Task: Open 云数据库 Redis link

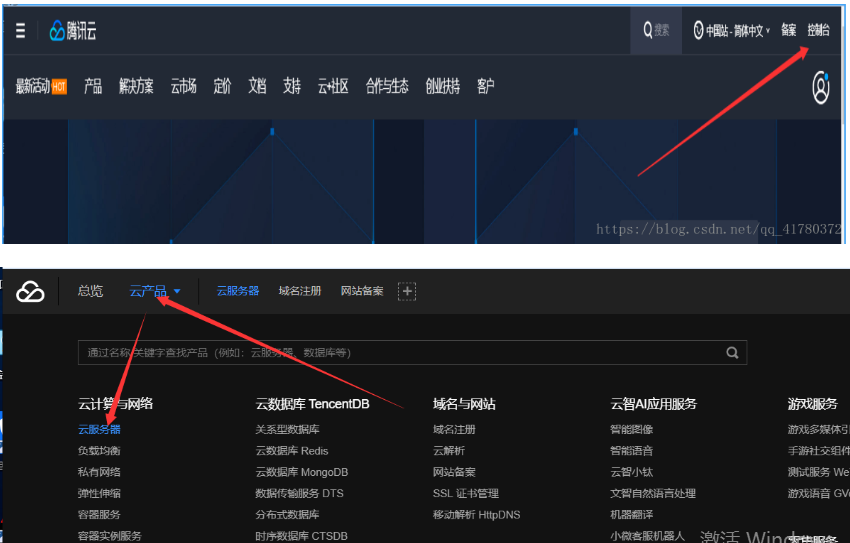Action: coord(292,451)
